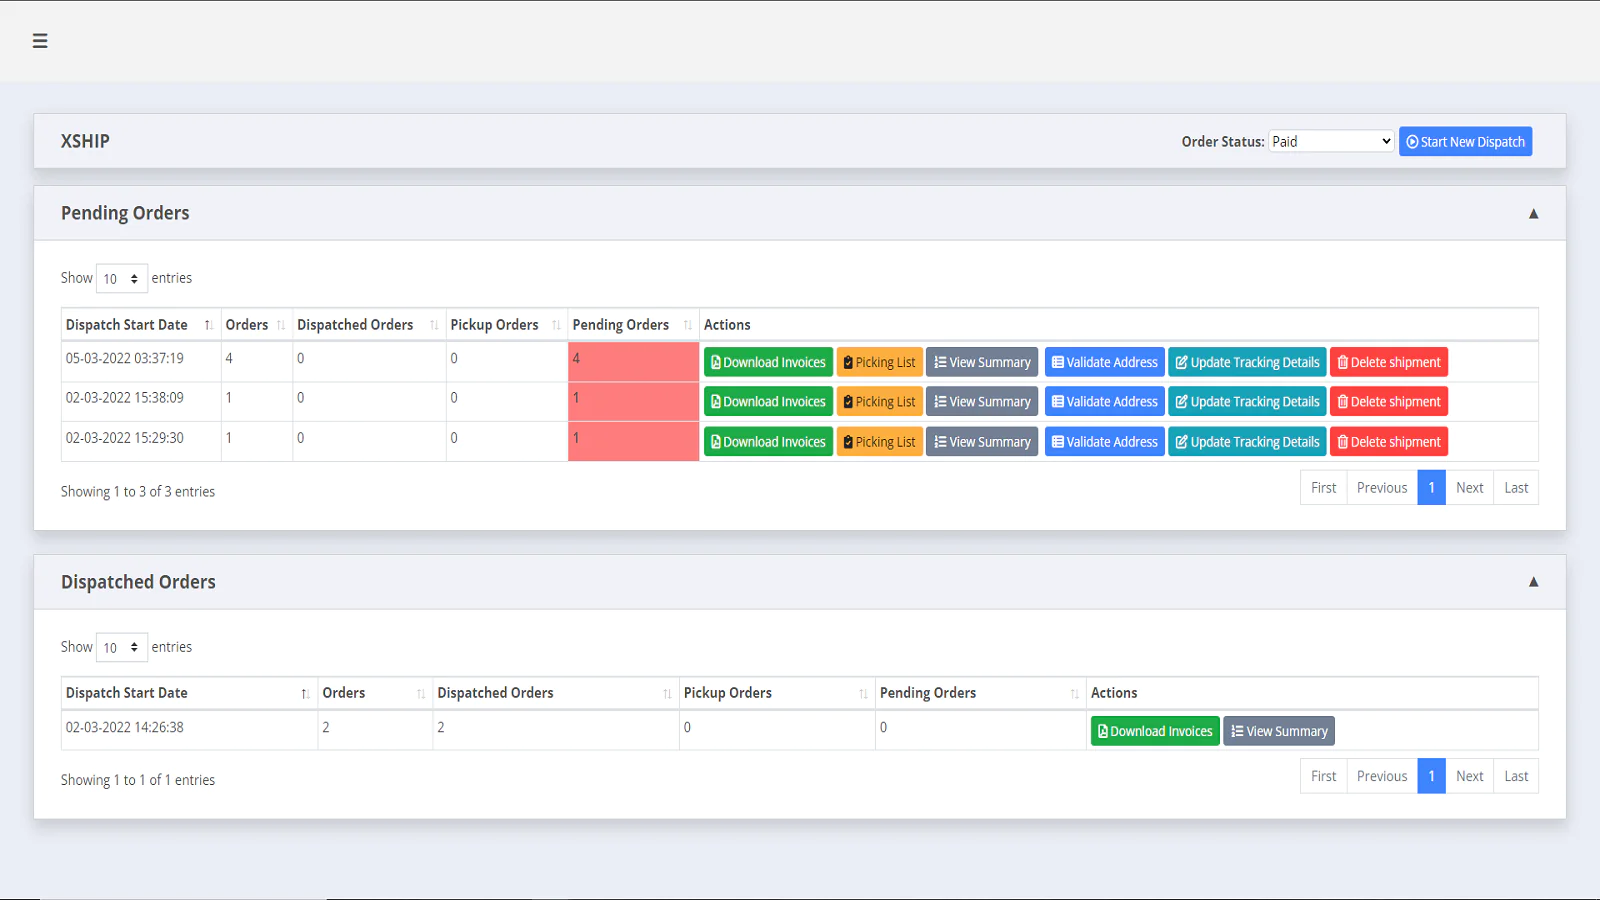Screen dimensions: 1600x900
Task: Open the Order Status dropdown
Action: coord(1330,141)
